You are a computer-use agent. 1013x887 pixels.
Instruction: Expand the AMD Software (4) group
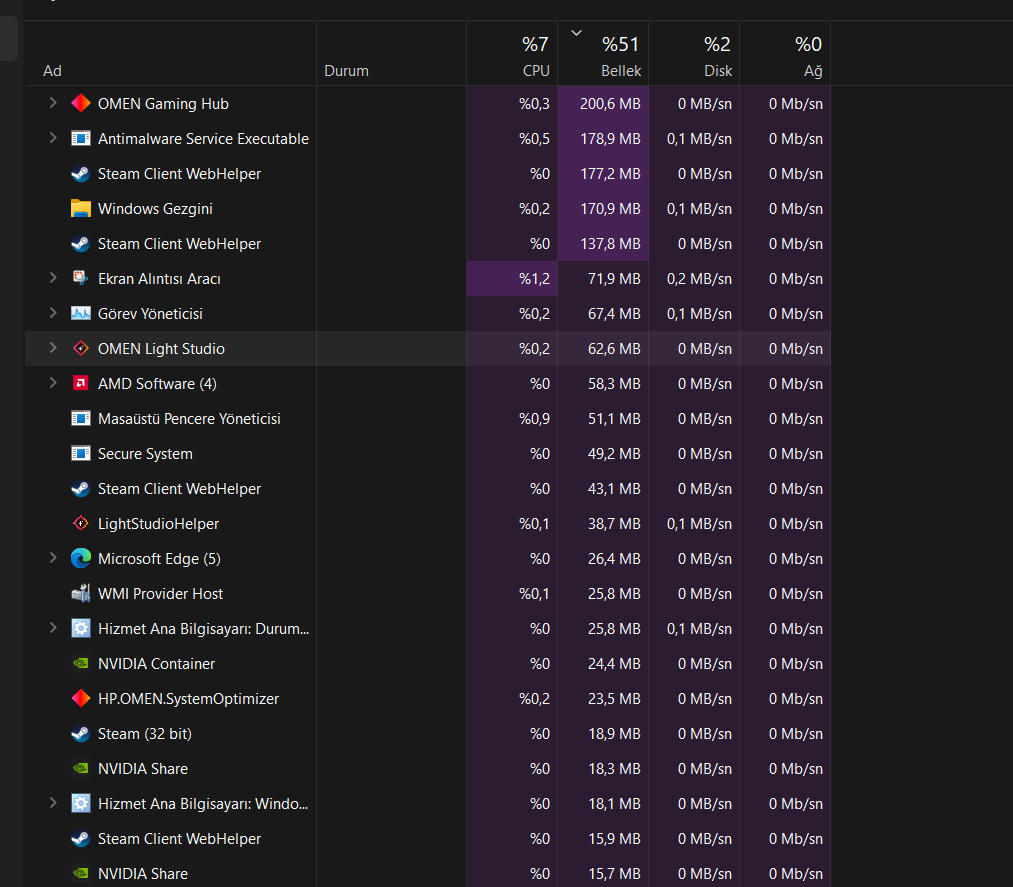(x=53, y=382)
